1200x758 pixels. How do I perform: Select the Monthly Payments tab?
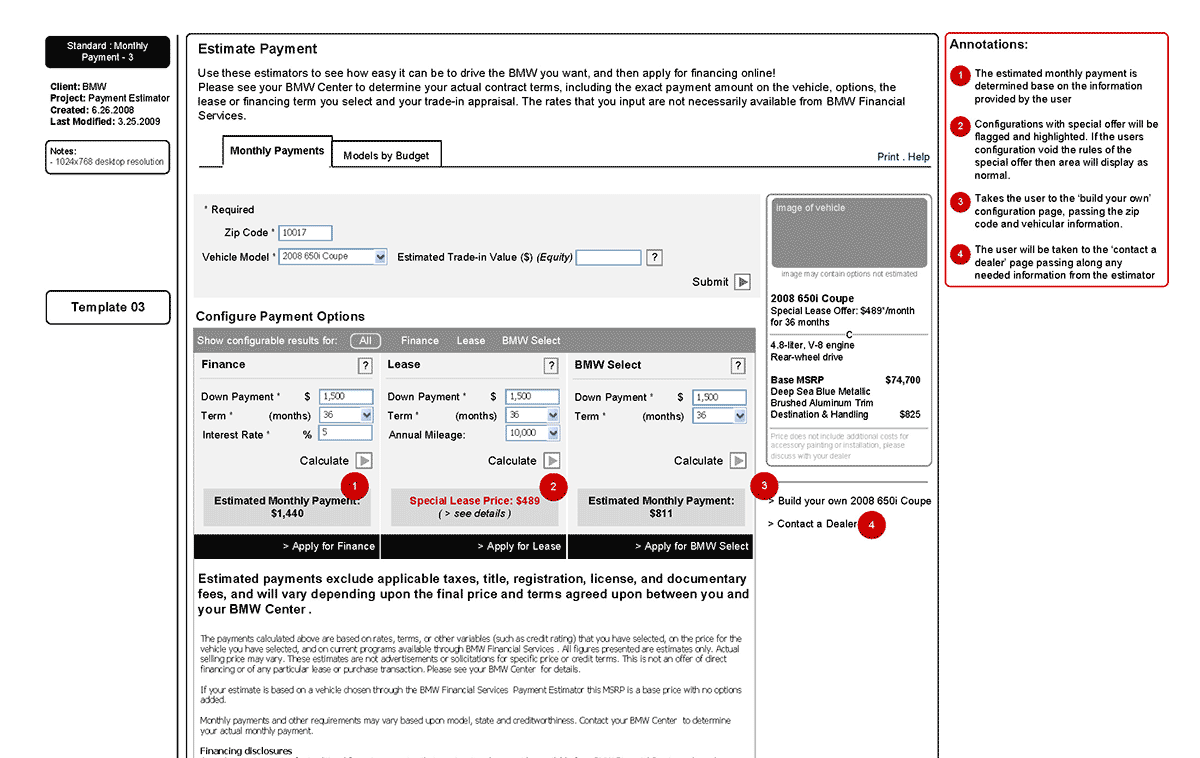click(277, 151)
